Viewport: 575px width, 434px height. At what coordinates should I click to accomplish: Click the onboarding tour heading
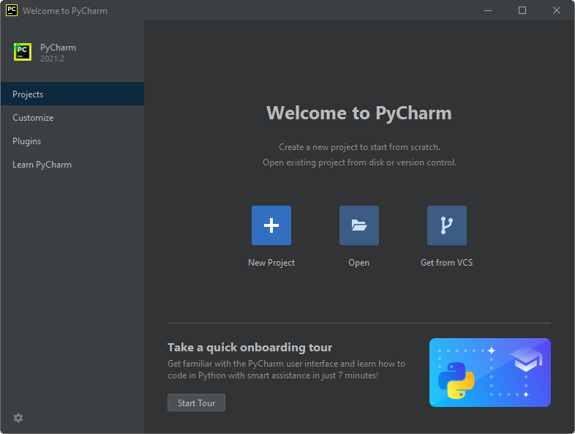point(250,347)
